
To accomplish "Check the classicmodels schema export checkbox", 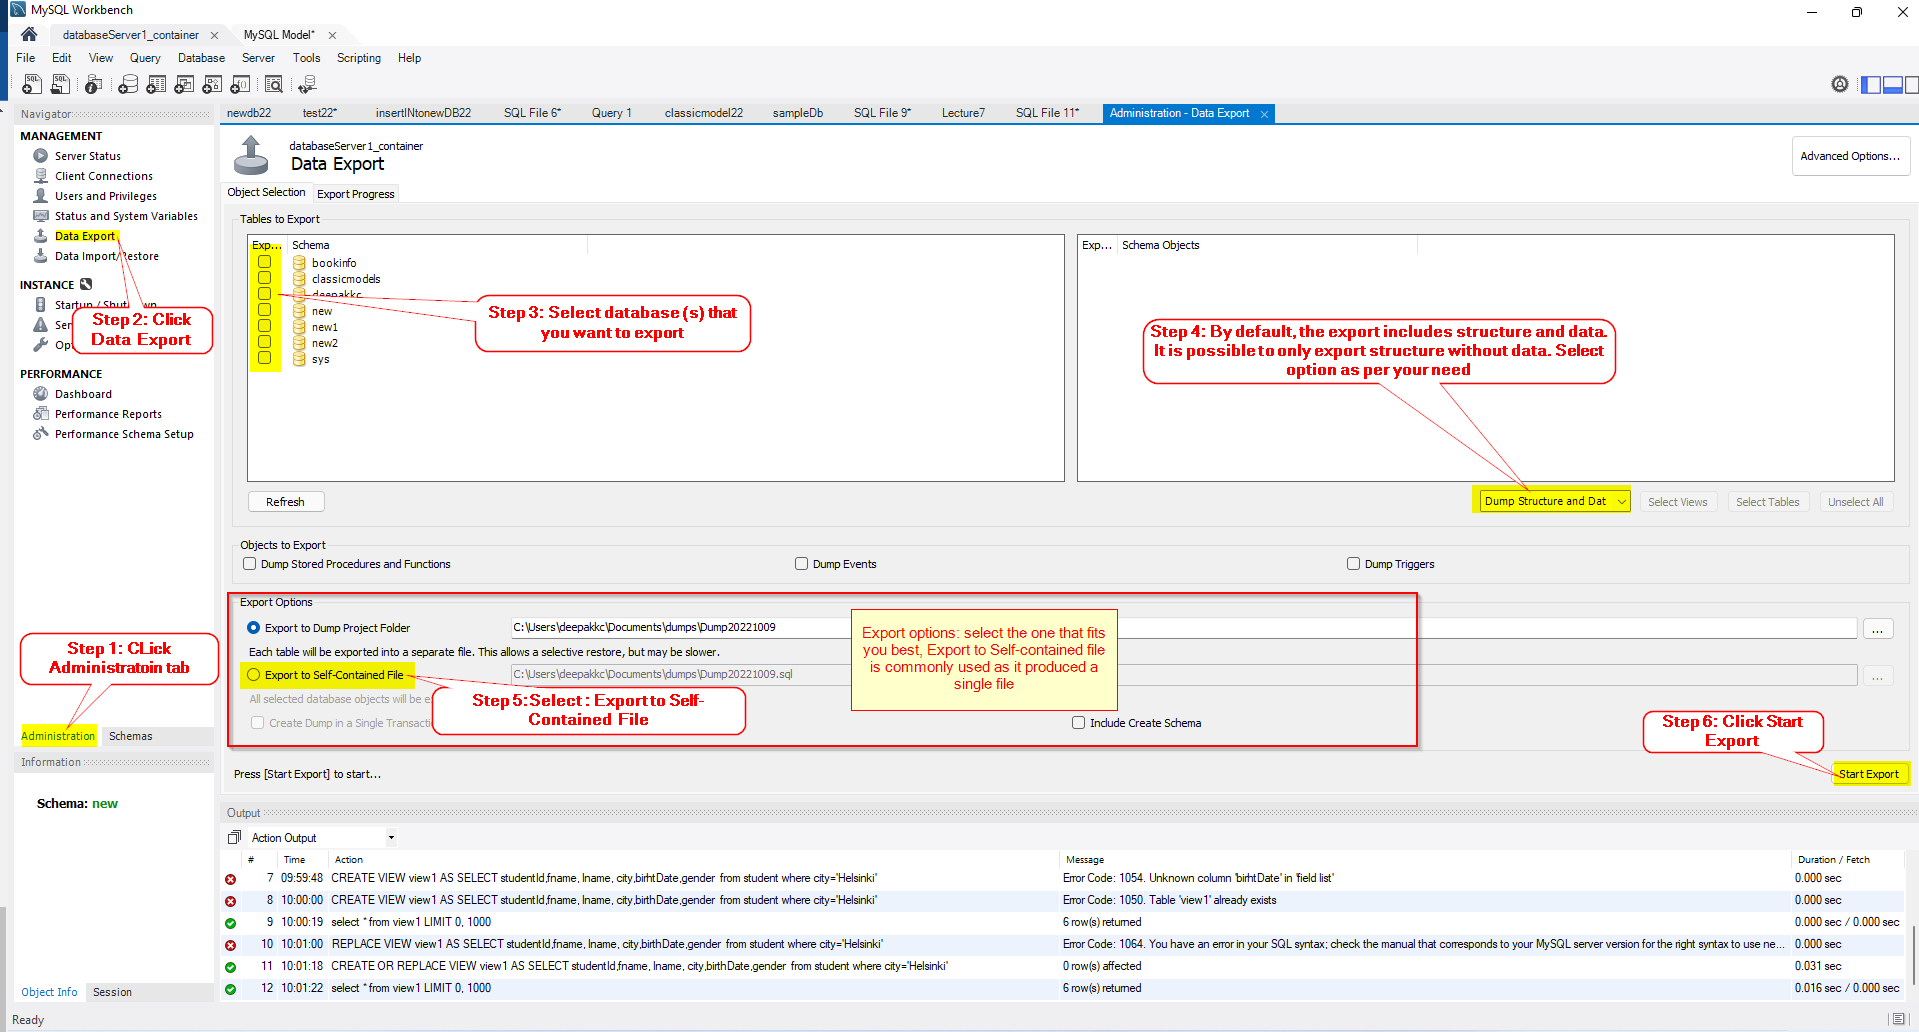I will coord(264,278).
